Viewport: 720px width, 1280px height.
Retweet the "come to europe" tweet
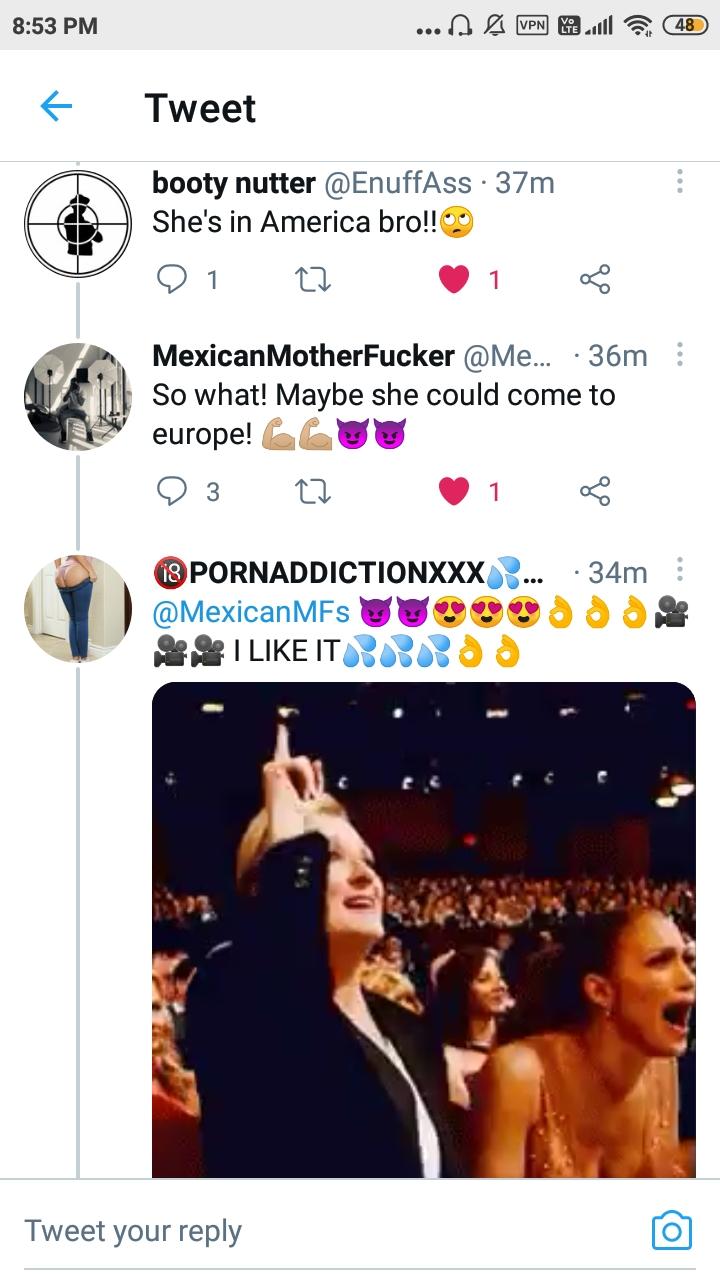coord(314,491)
